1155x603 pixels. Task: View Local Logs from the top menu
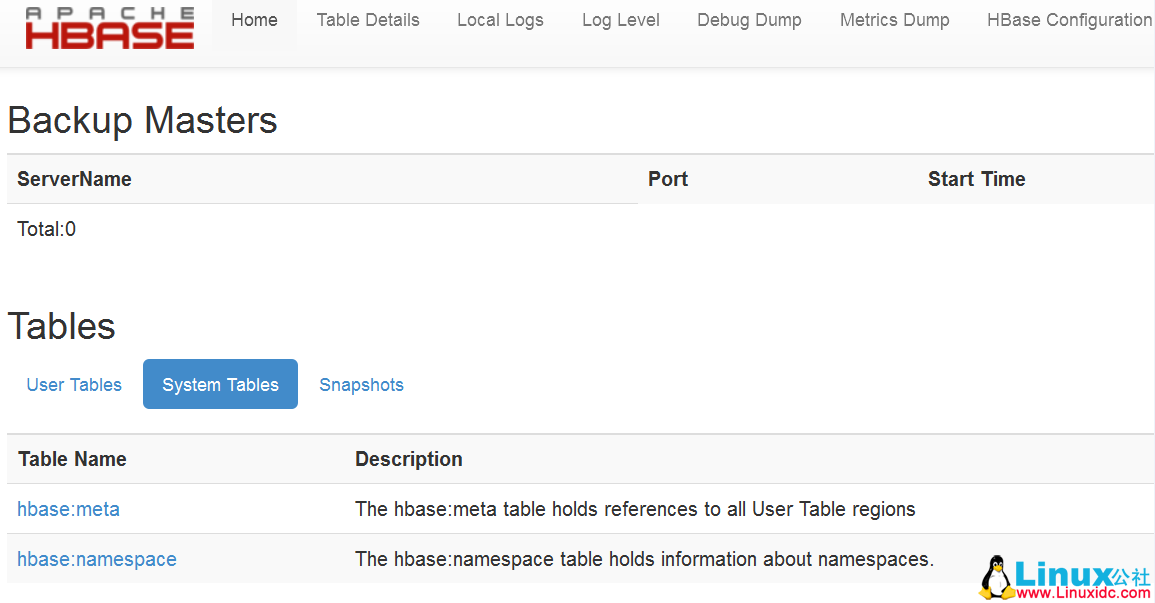point(500,19)
